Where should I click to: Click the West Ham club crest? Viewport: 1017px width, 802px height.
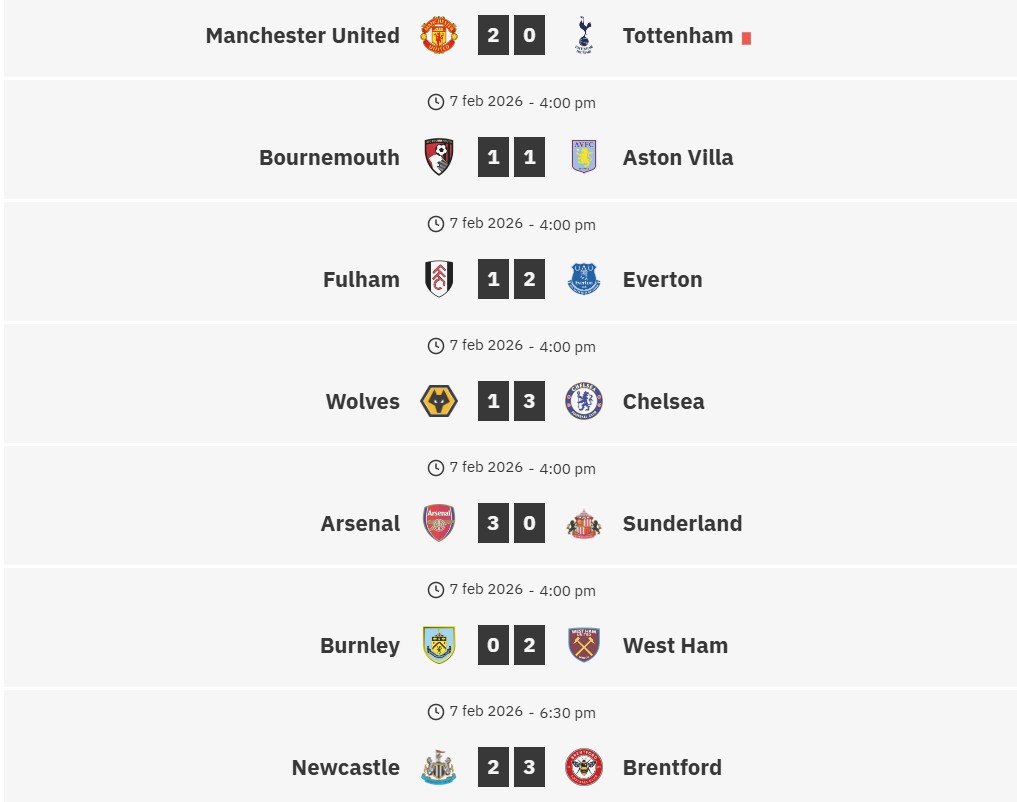[x=584, y=645]
